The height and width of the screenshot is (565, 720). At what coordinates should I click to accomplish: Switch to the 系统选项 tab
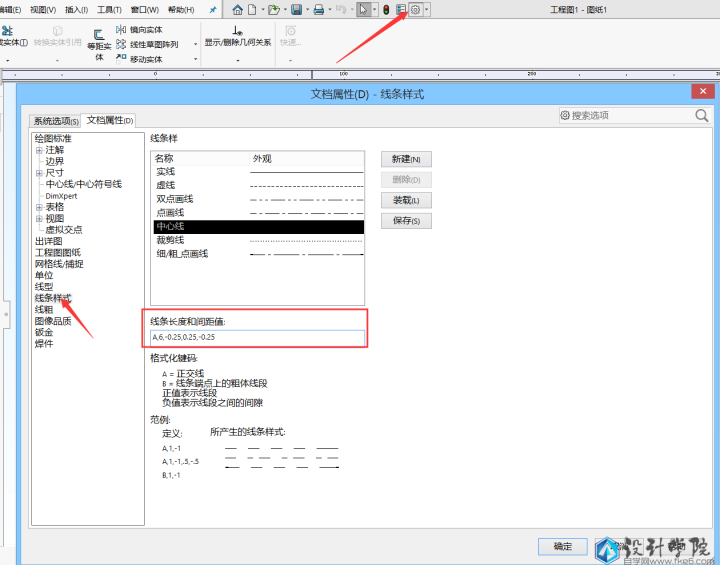pyautogui.click(x=55, y=121)
